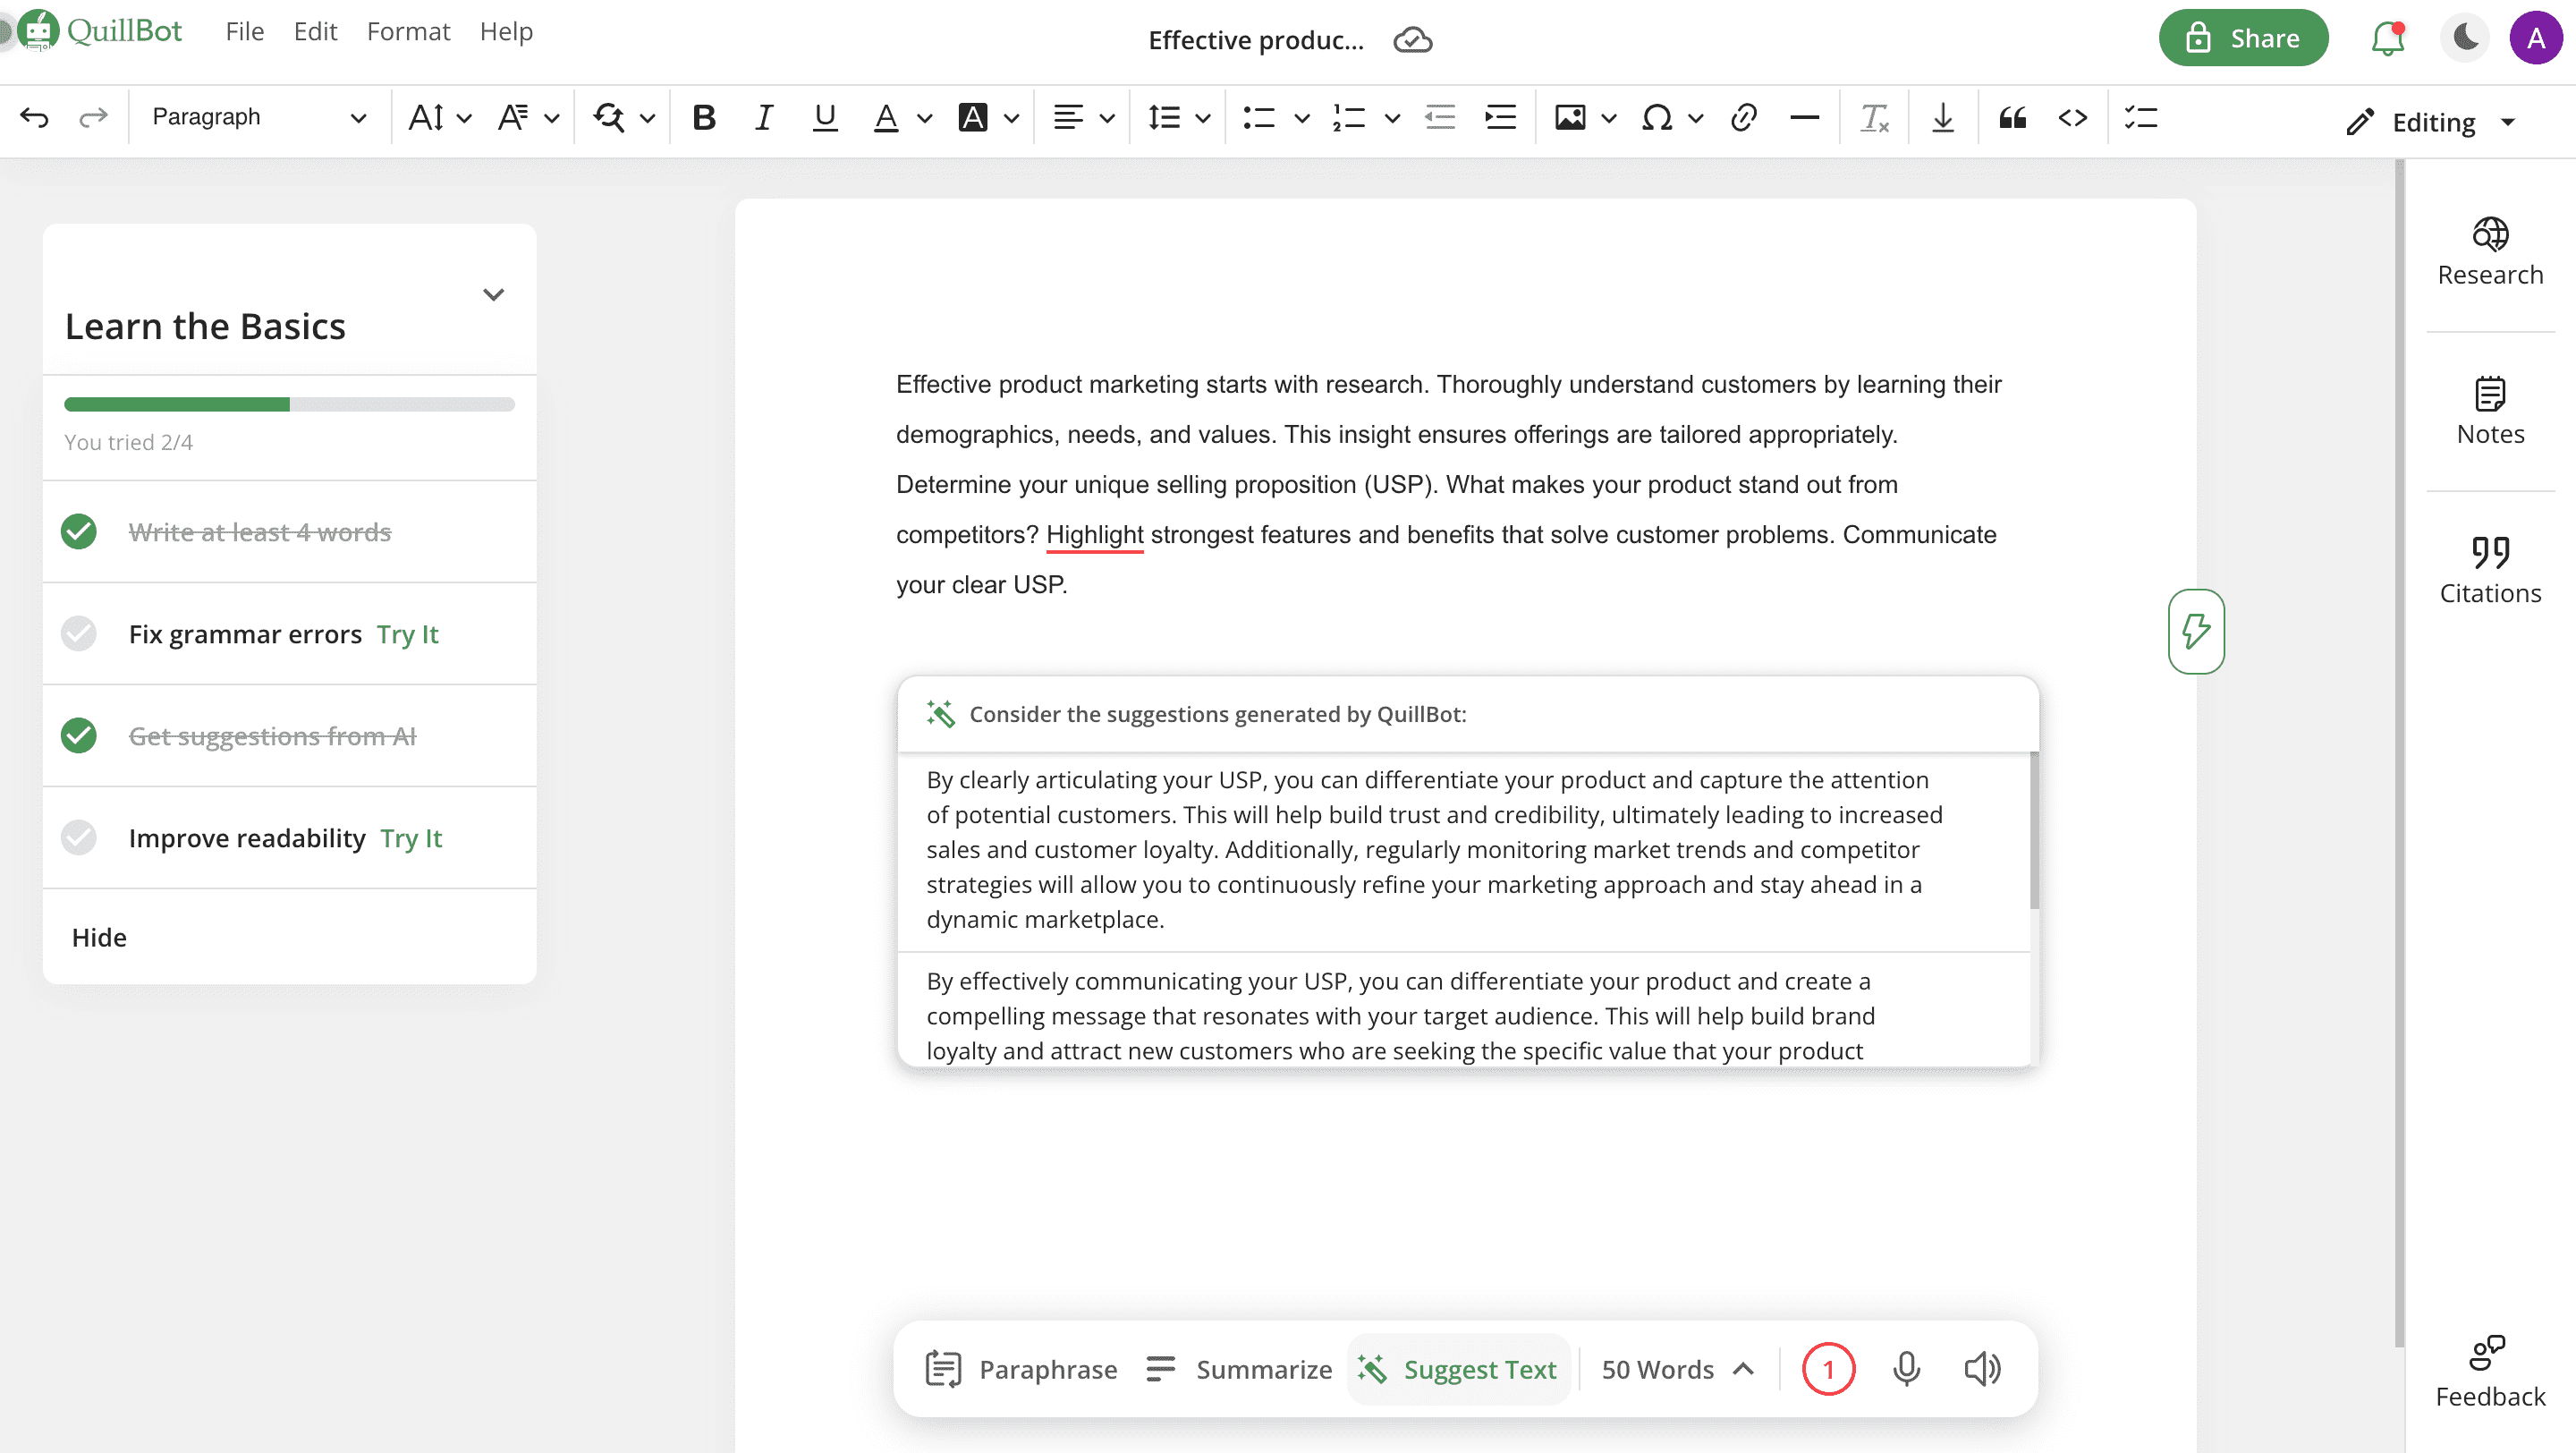This screenshot has height=1453, width=2576.
Task: Click Improve readability checkmark circle
Action: 78,838
